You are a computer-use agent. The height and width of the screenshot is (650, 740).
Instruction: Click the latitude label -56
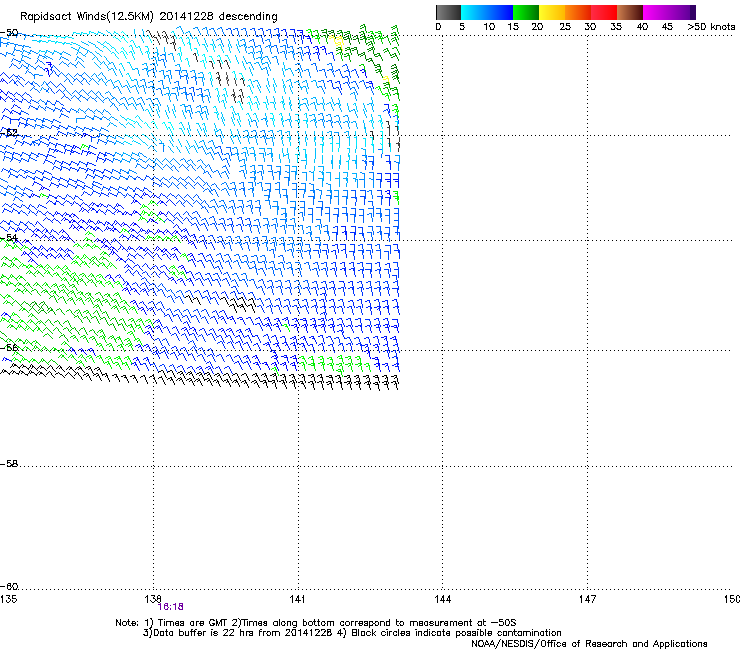click(9, 348)
